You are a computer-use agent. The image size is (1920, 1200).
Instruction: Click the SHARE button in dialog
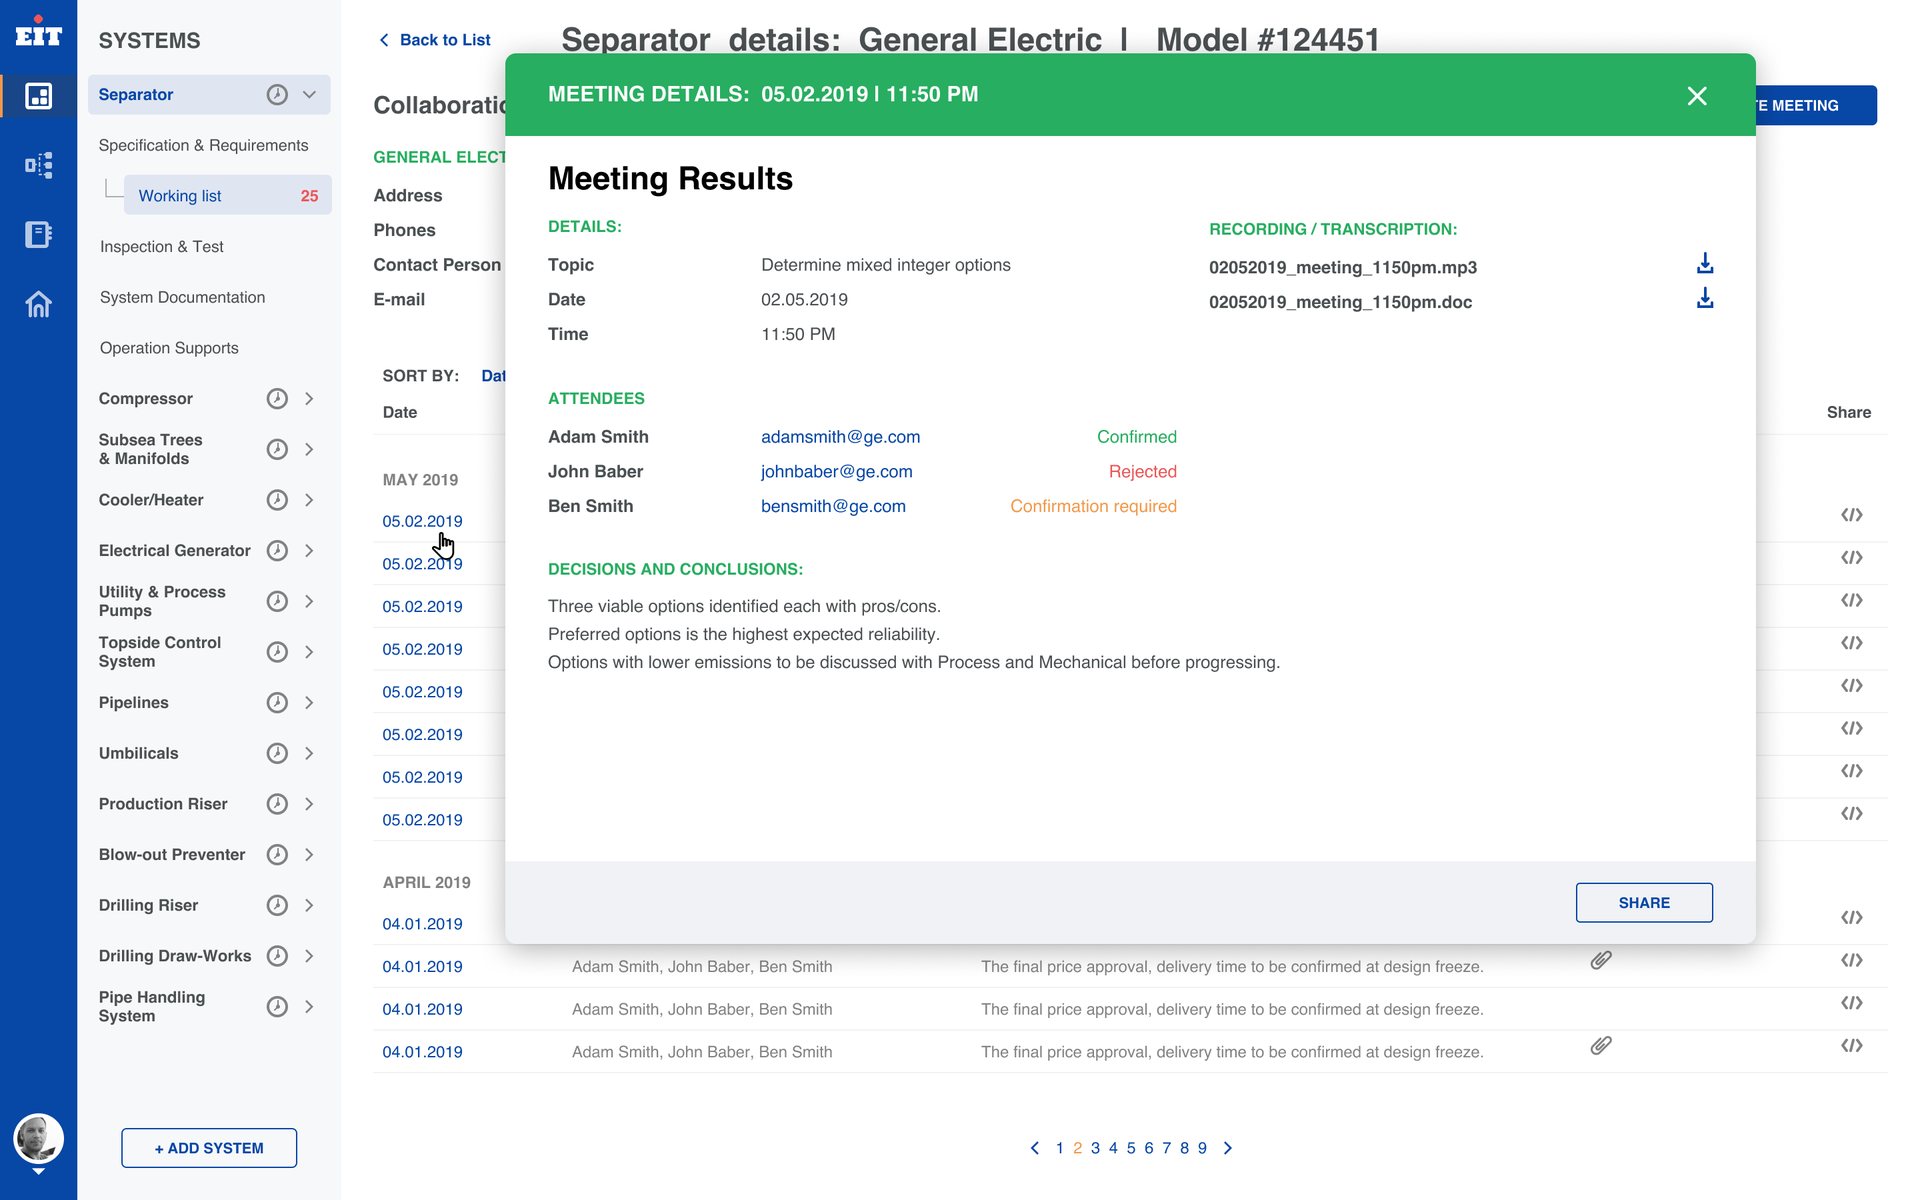1644,902
